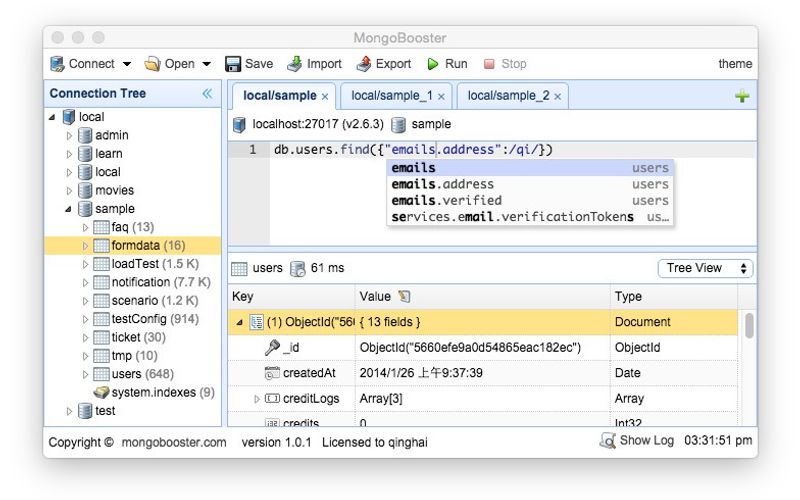Select the users collection in tree

[126, 374]
